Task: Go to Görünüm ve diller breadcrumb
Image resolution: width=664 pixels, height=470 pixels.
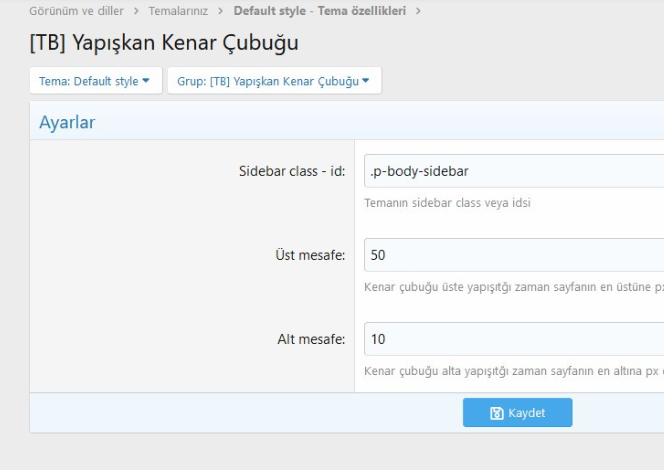Action: point(76,11)
